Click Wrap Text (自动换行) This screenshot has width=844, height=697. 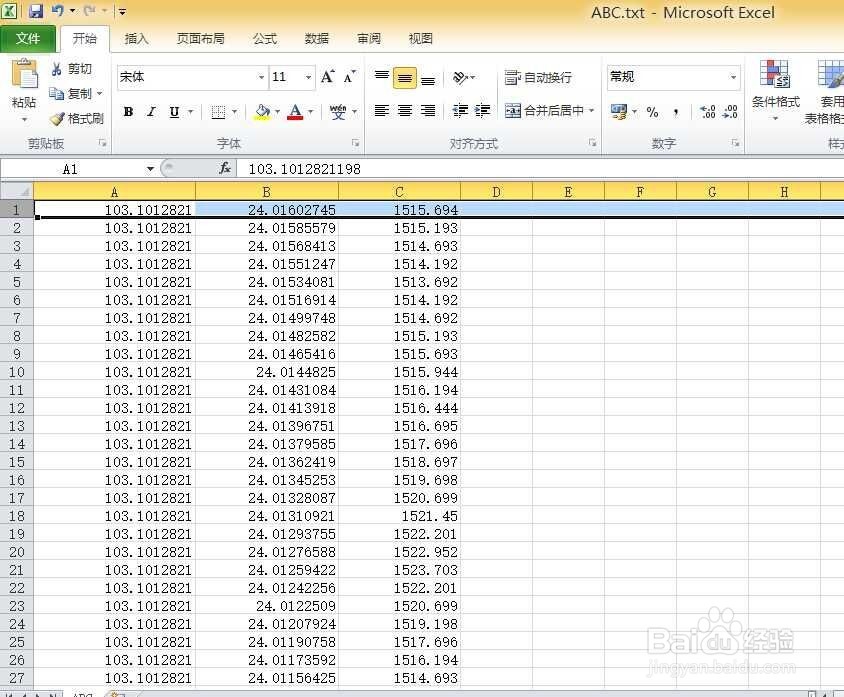tap(538, 78)
